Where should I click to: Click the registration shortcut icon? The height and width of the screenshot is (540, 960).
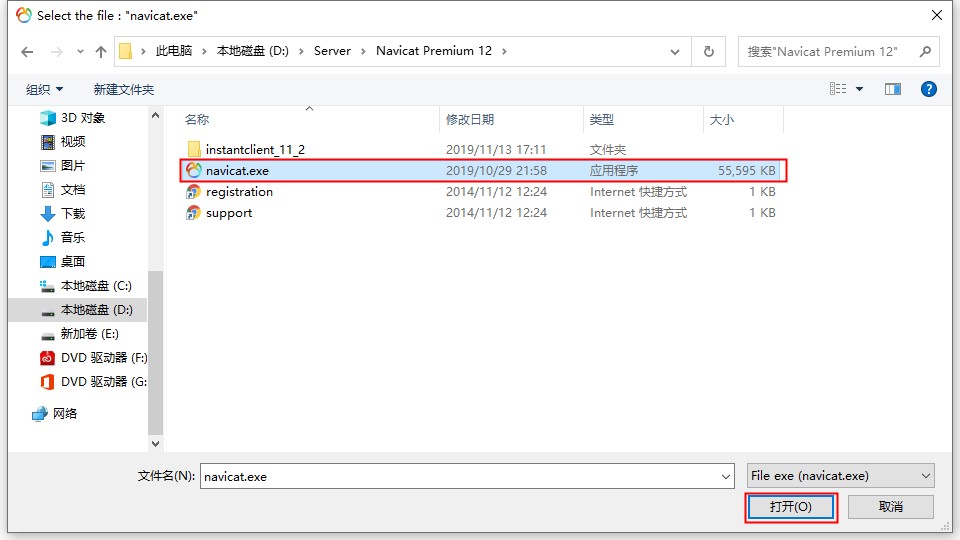(194, 192)
